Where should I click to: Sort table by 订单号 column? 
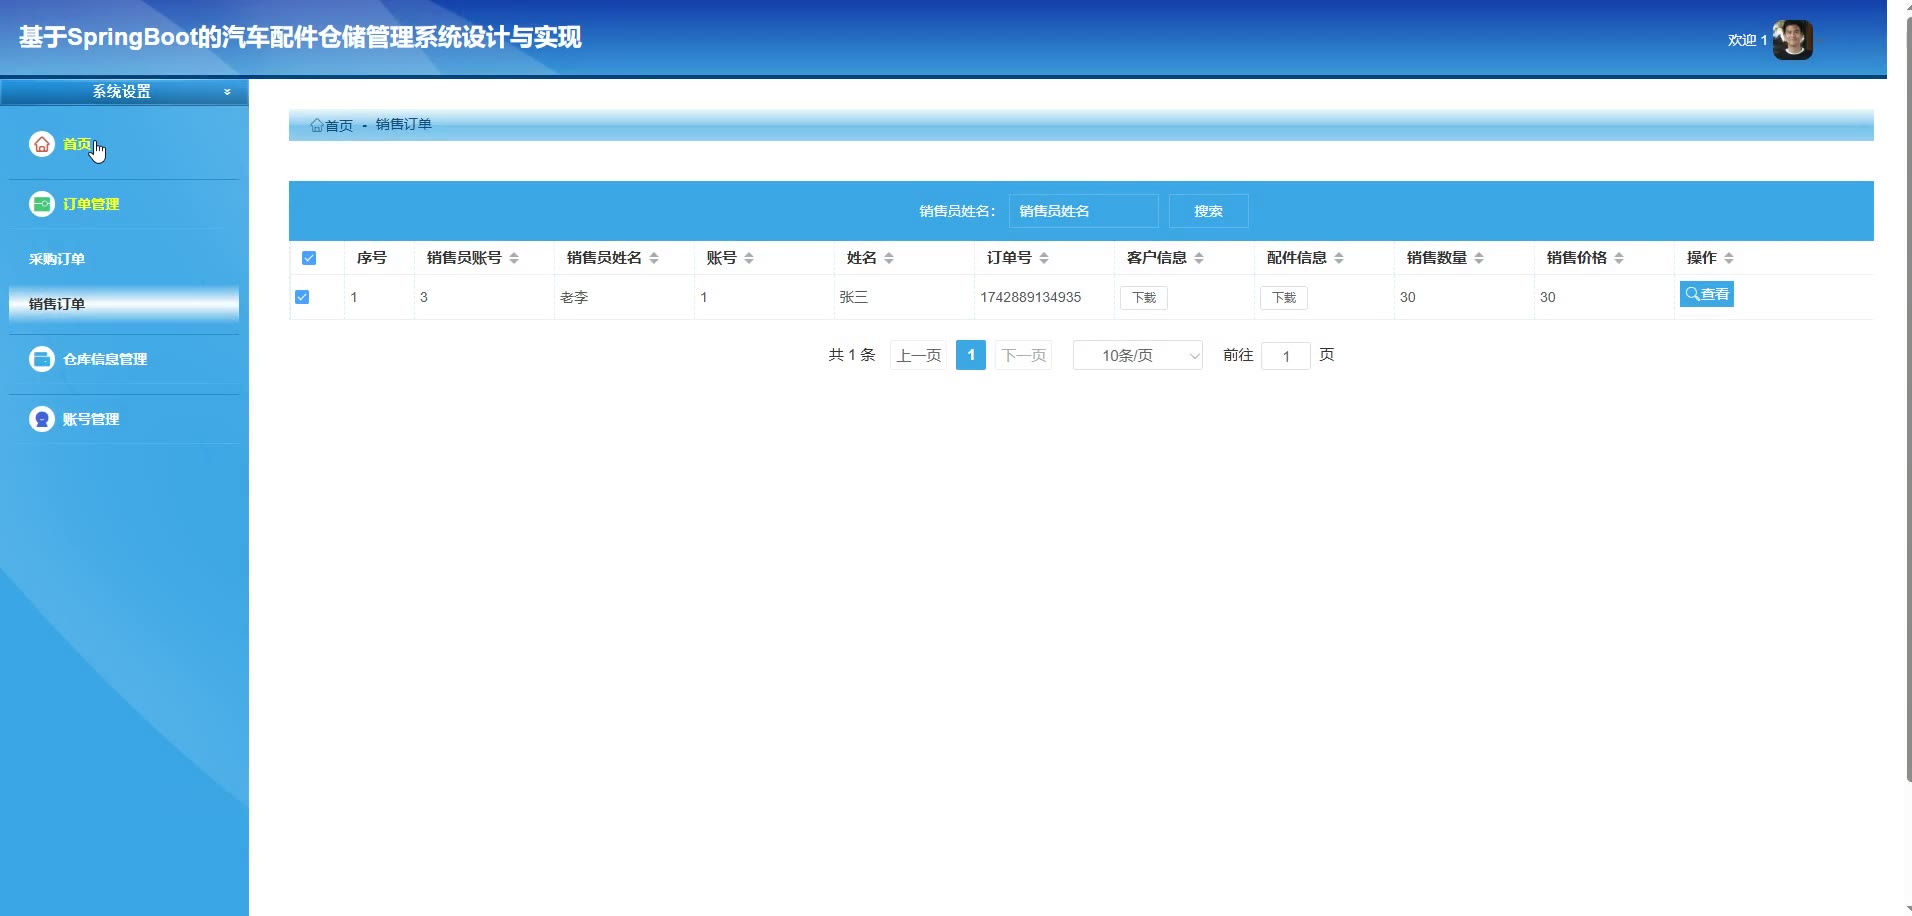(1044, 258)
